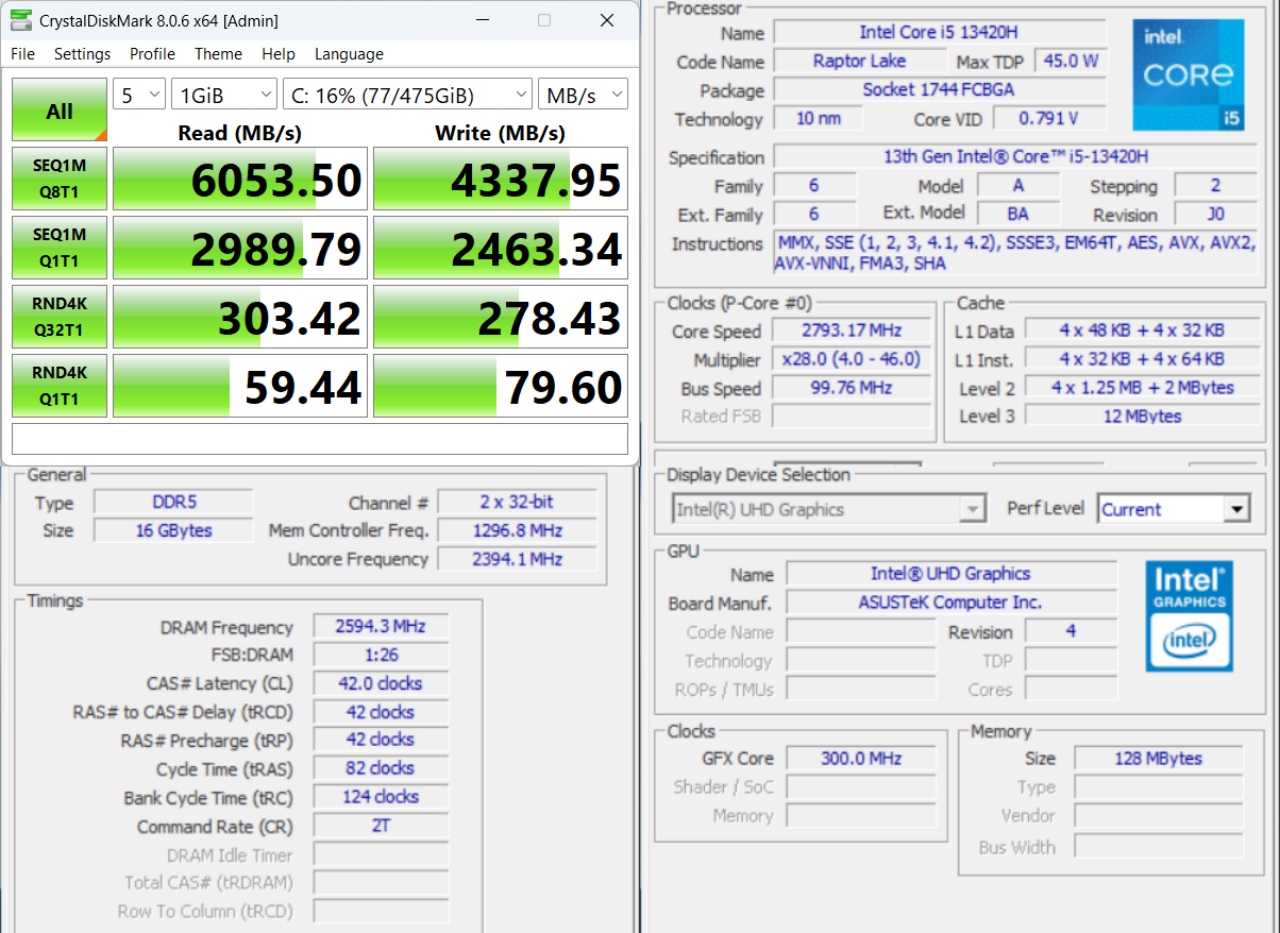Open the Theme menu
The width and height of the screenshot is (1280, 933).
coord(218,54)
